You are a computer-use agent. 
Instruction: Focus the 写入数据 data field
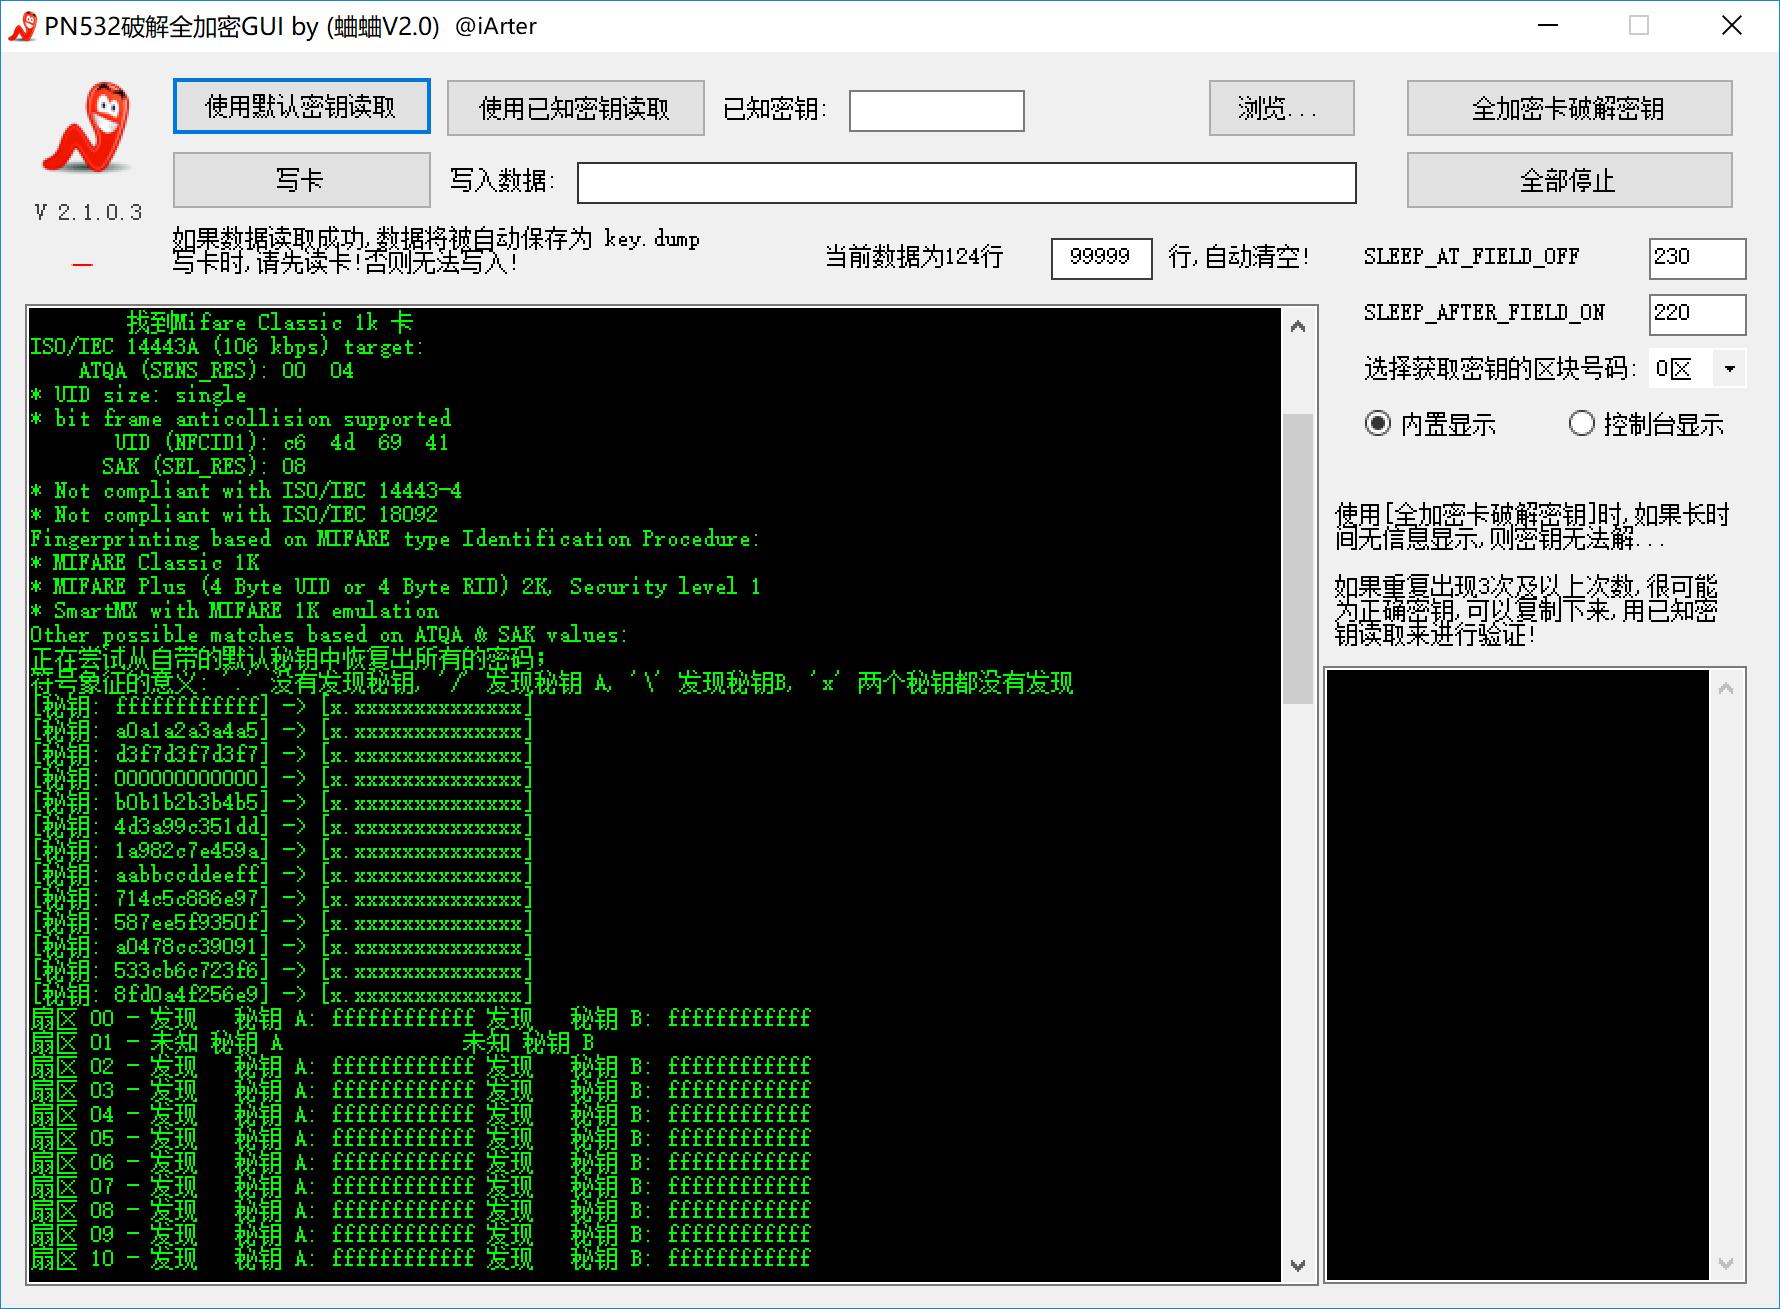[x=966, y=182]
